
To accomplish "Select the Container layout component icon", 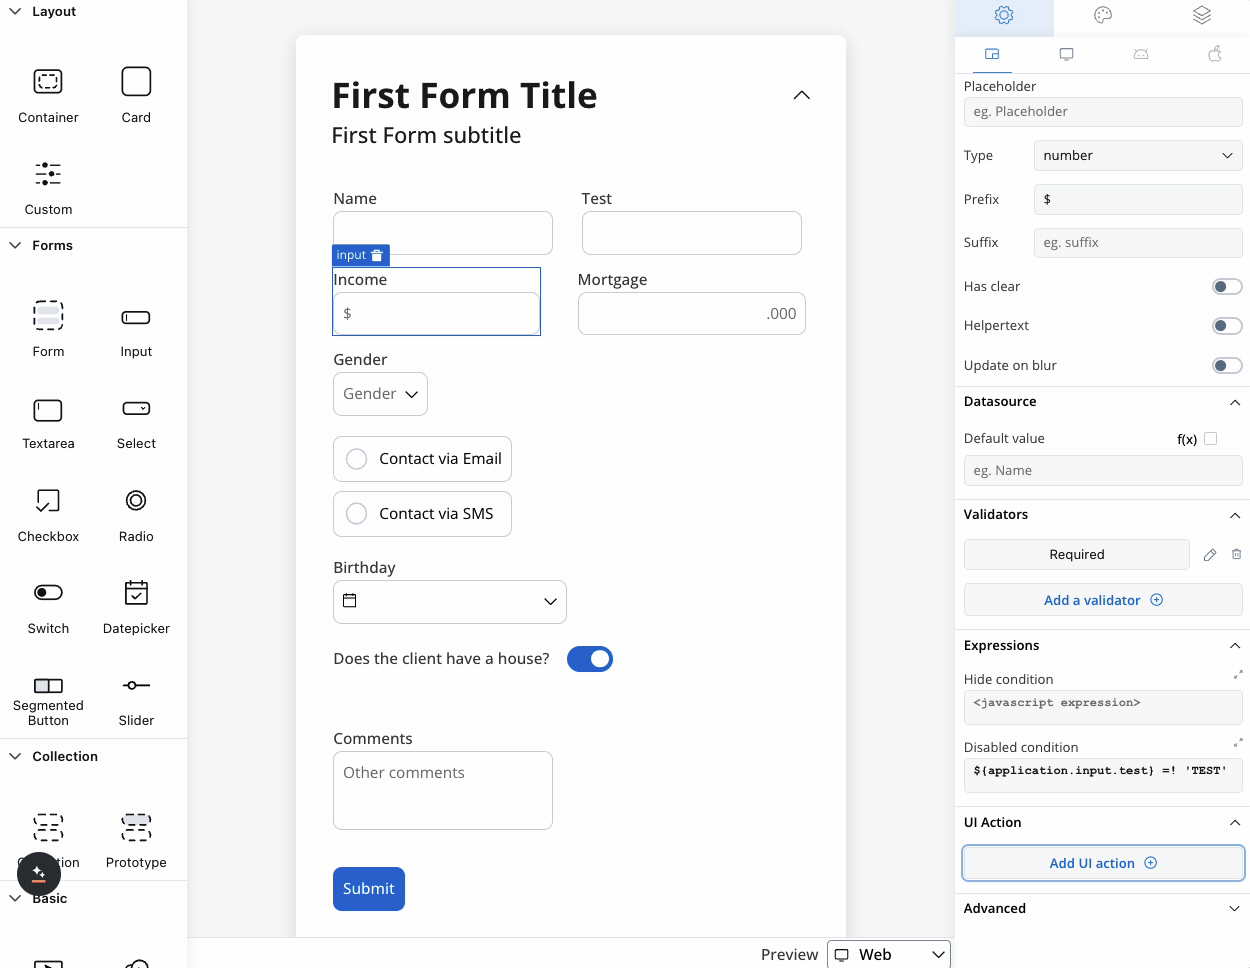I will [48, 81].
